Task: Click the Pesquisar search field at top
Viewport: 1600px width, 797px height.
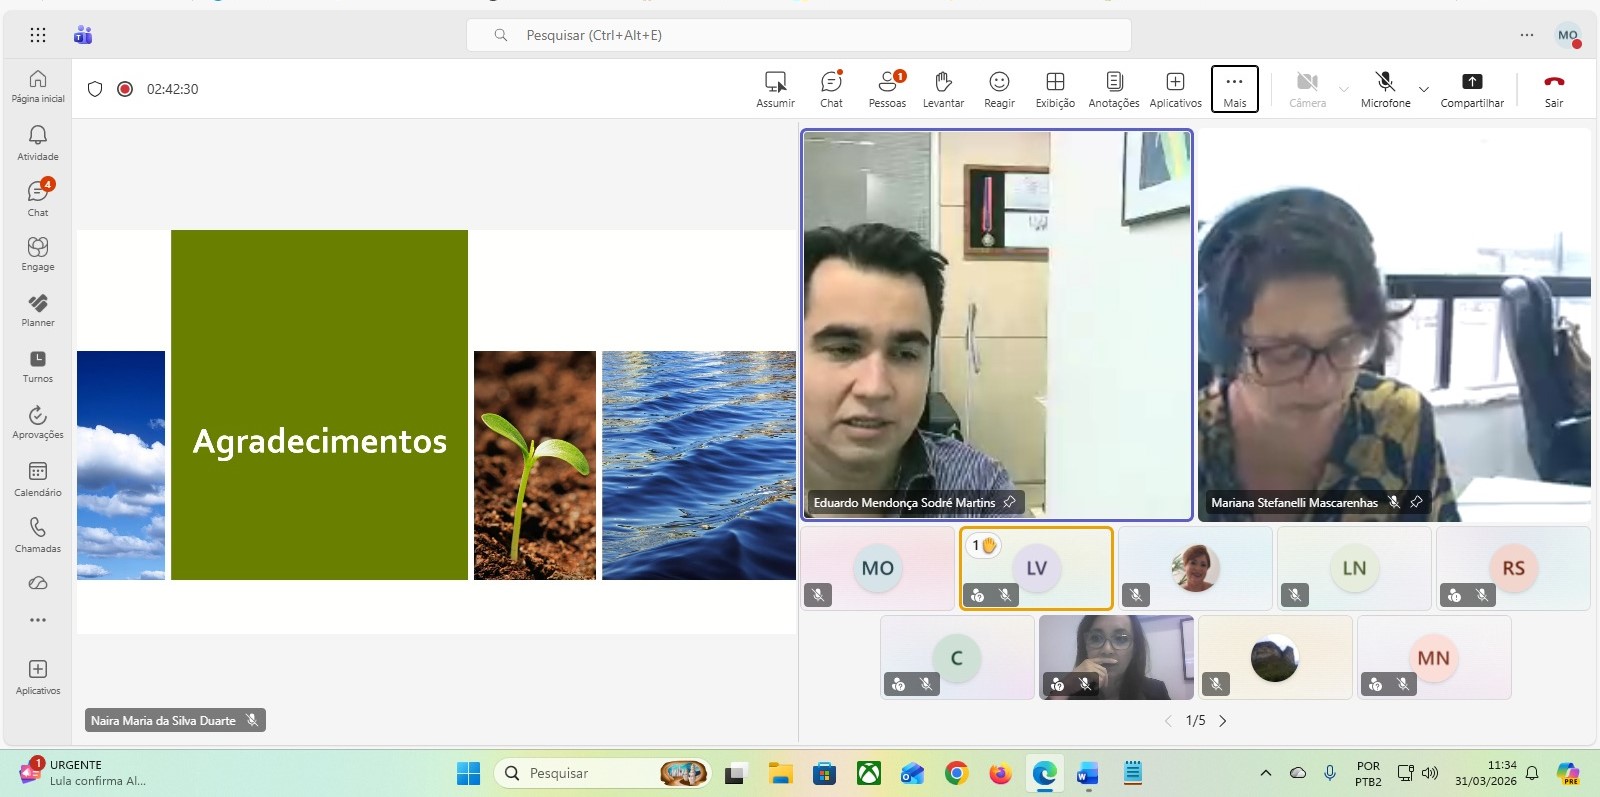Action: pos(798,35)
